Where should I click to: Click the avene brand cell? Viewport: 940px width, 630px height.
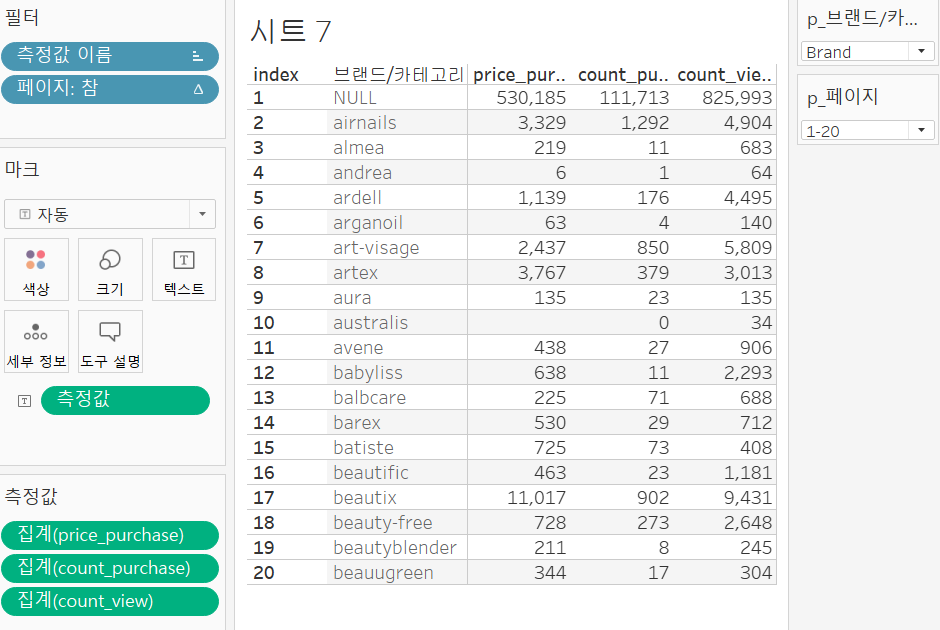point(358,348)
